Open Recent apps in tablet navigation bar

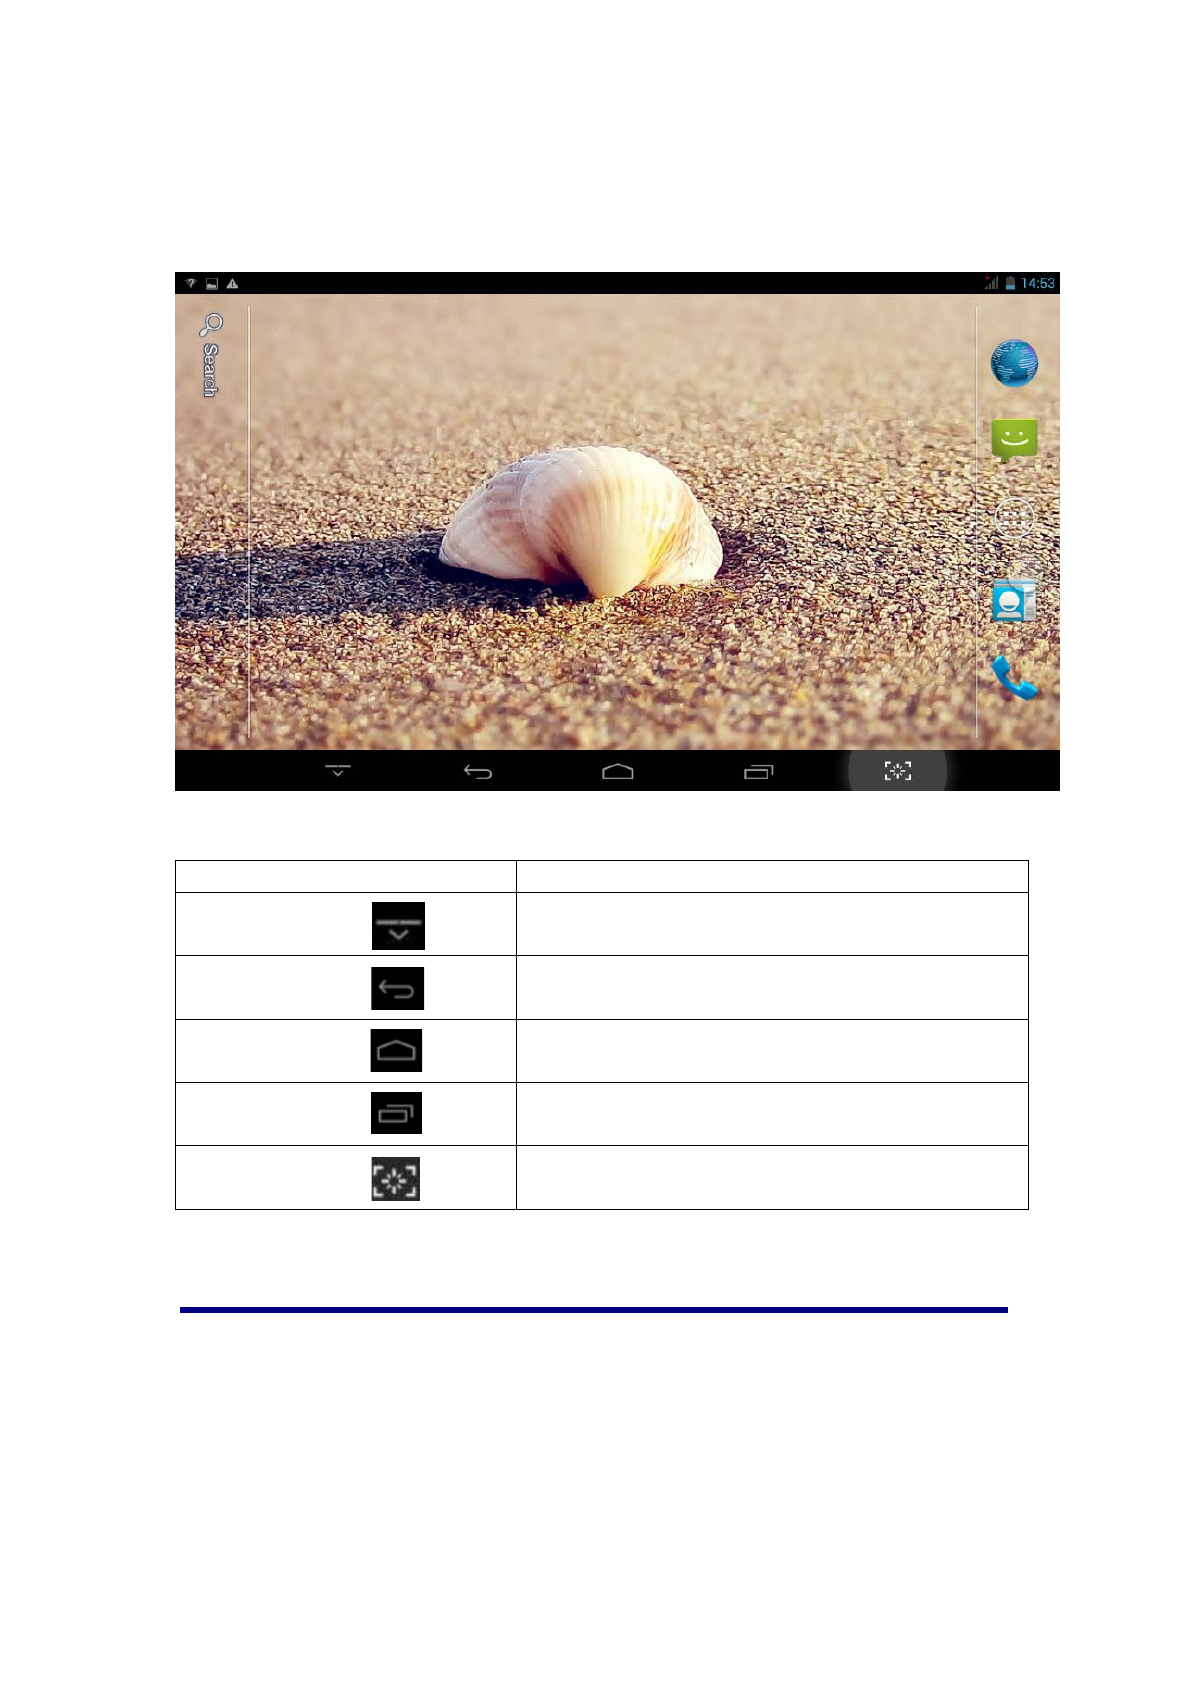pos(758,771)
